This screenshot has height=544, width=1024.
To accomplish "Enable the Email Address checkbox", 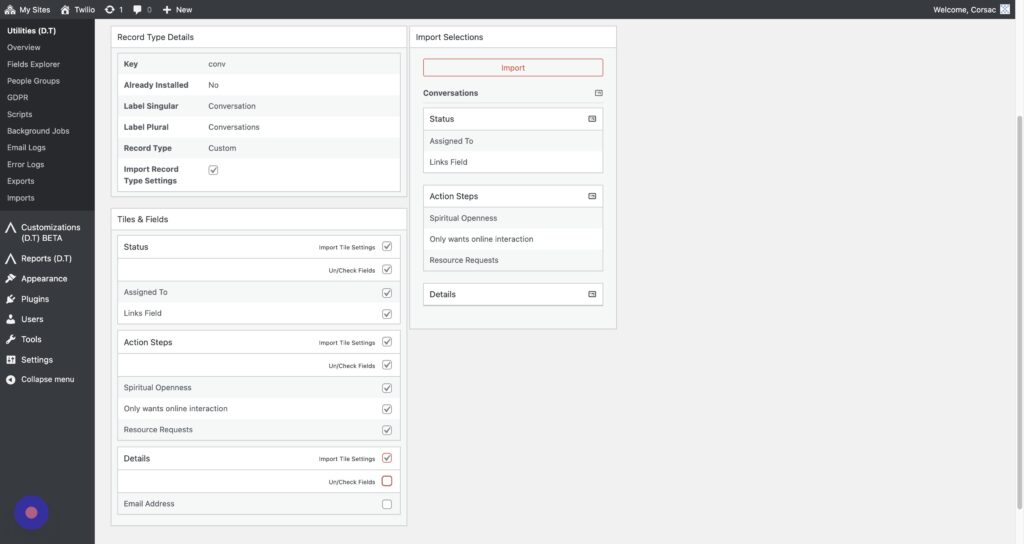I will click(x=386, y=504).
